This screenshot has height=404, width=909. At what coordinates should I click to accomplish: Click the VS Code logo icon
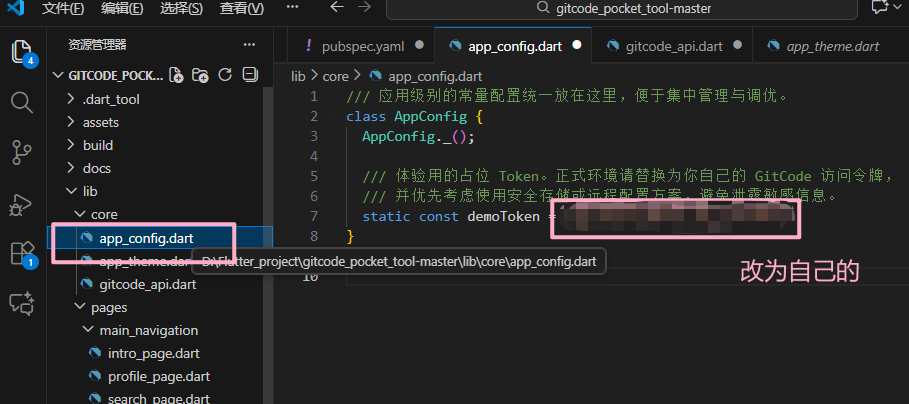pyautogui.click(x=16, y=8)
